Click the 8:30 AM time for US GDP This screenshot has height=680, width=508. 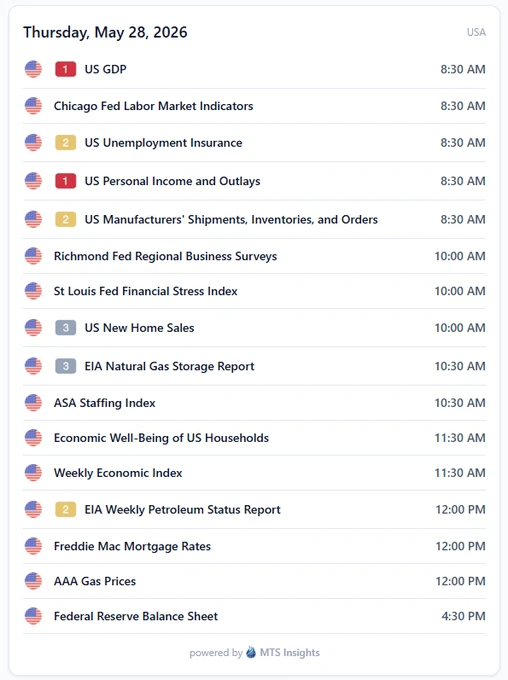click(463, 69)
